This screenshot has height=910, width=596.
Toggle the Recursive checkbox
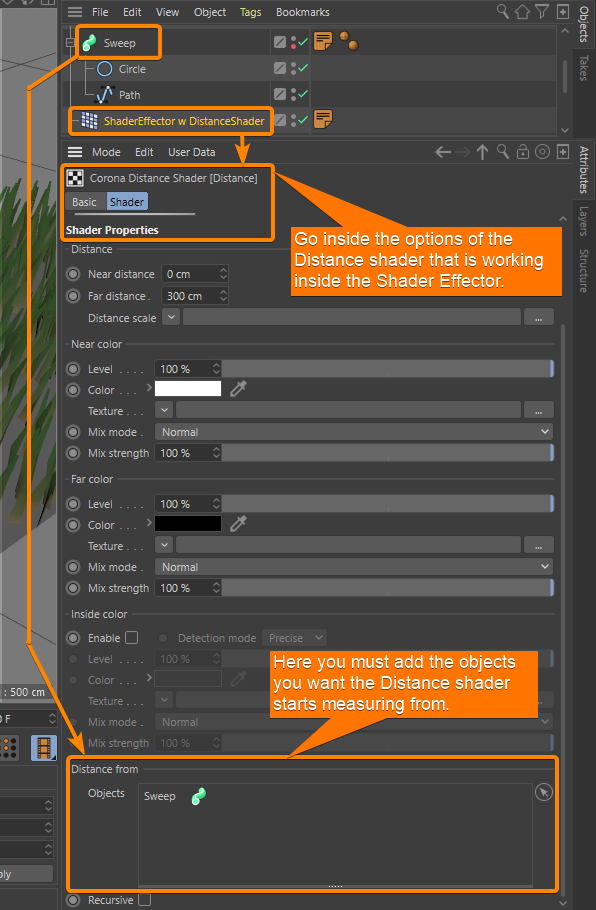tap(145, 900)
